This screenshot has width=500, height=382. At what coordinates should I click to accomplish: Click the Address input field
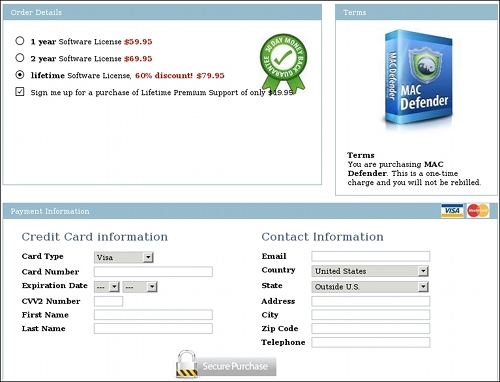coord(371,301)
